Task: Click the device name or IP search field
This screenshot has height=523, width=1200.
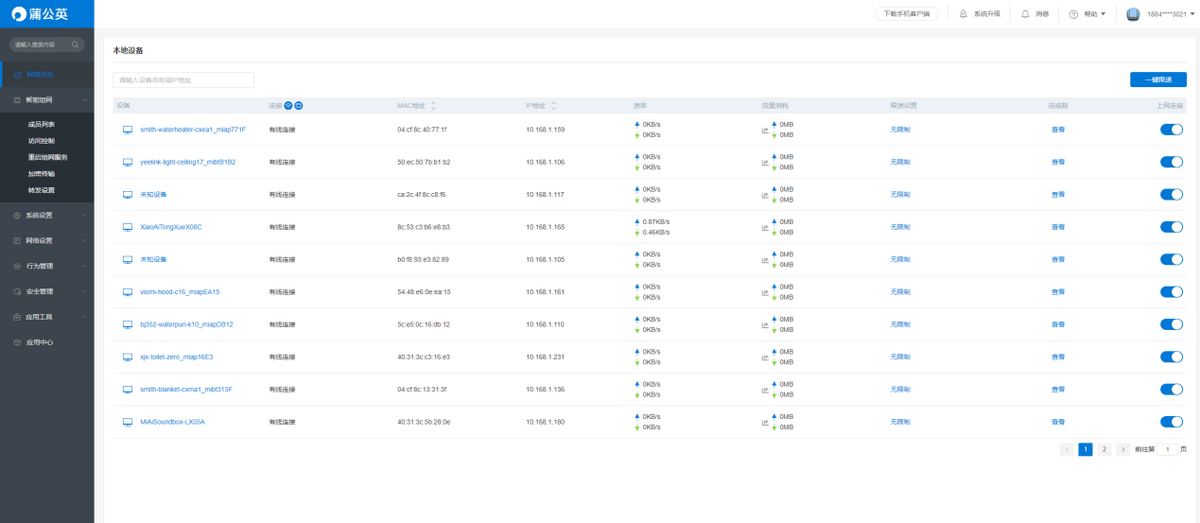Action: (x=183, y=80)
